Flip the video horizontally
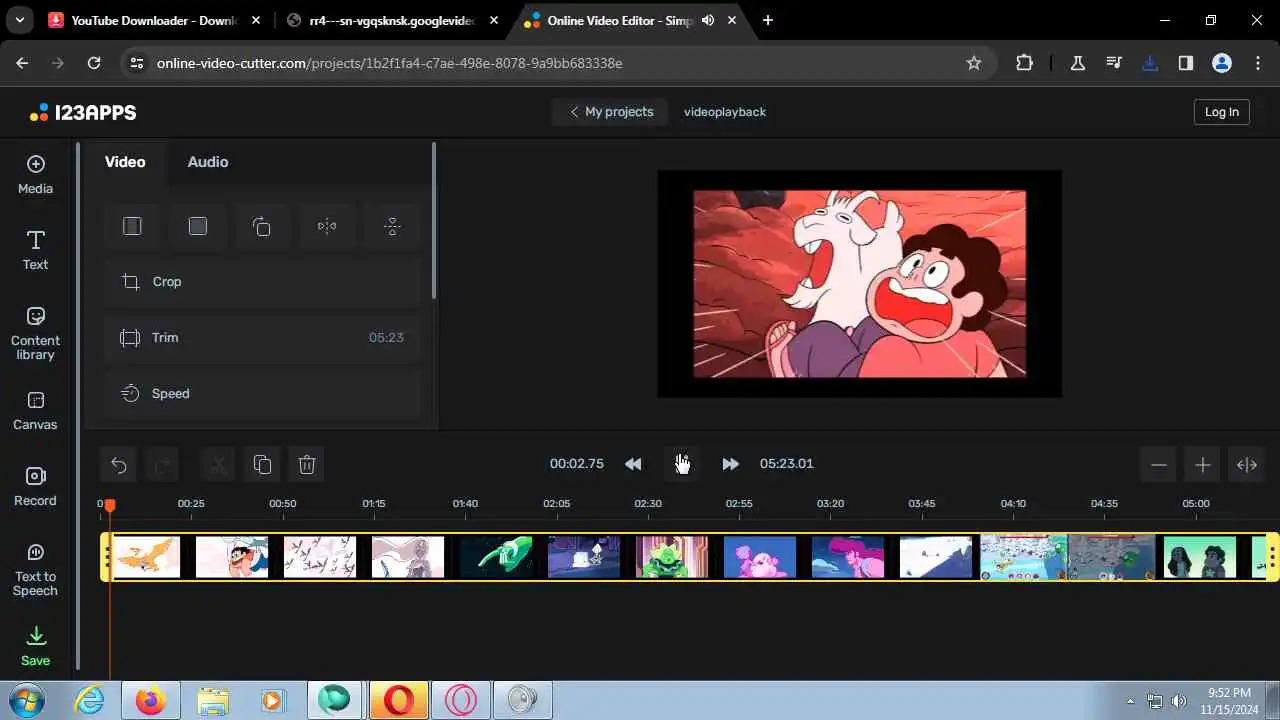This screenshot has height=720, width=1280. [x=327, y=226]
